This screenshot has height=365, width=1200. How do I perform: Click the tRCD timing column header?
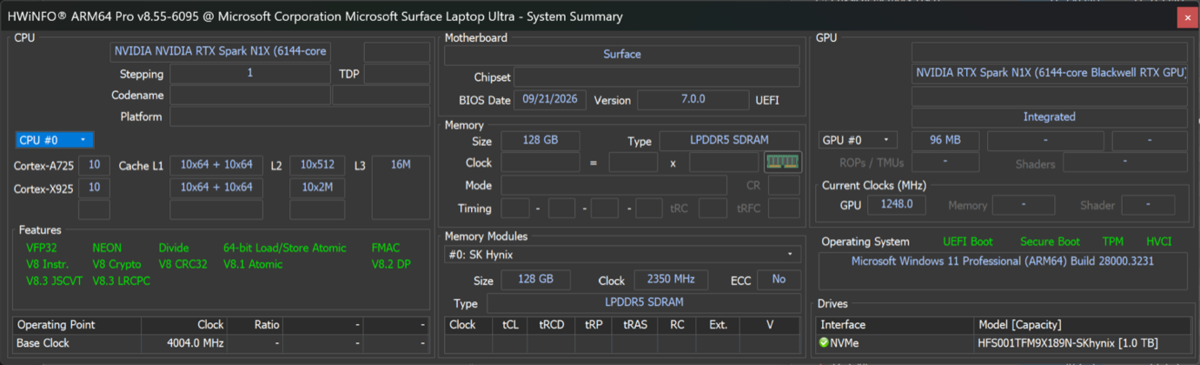click(552, 325)
